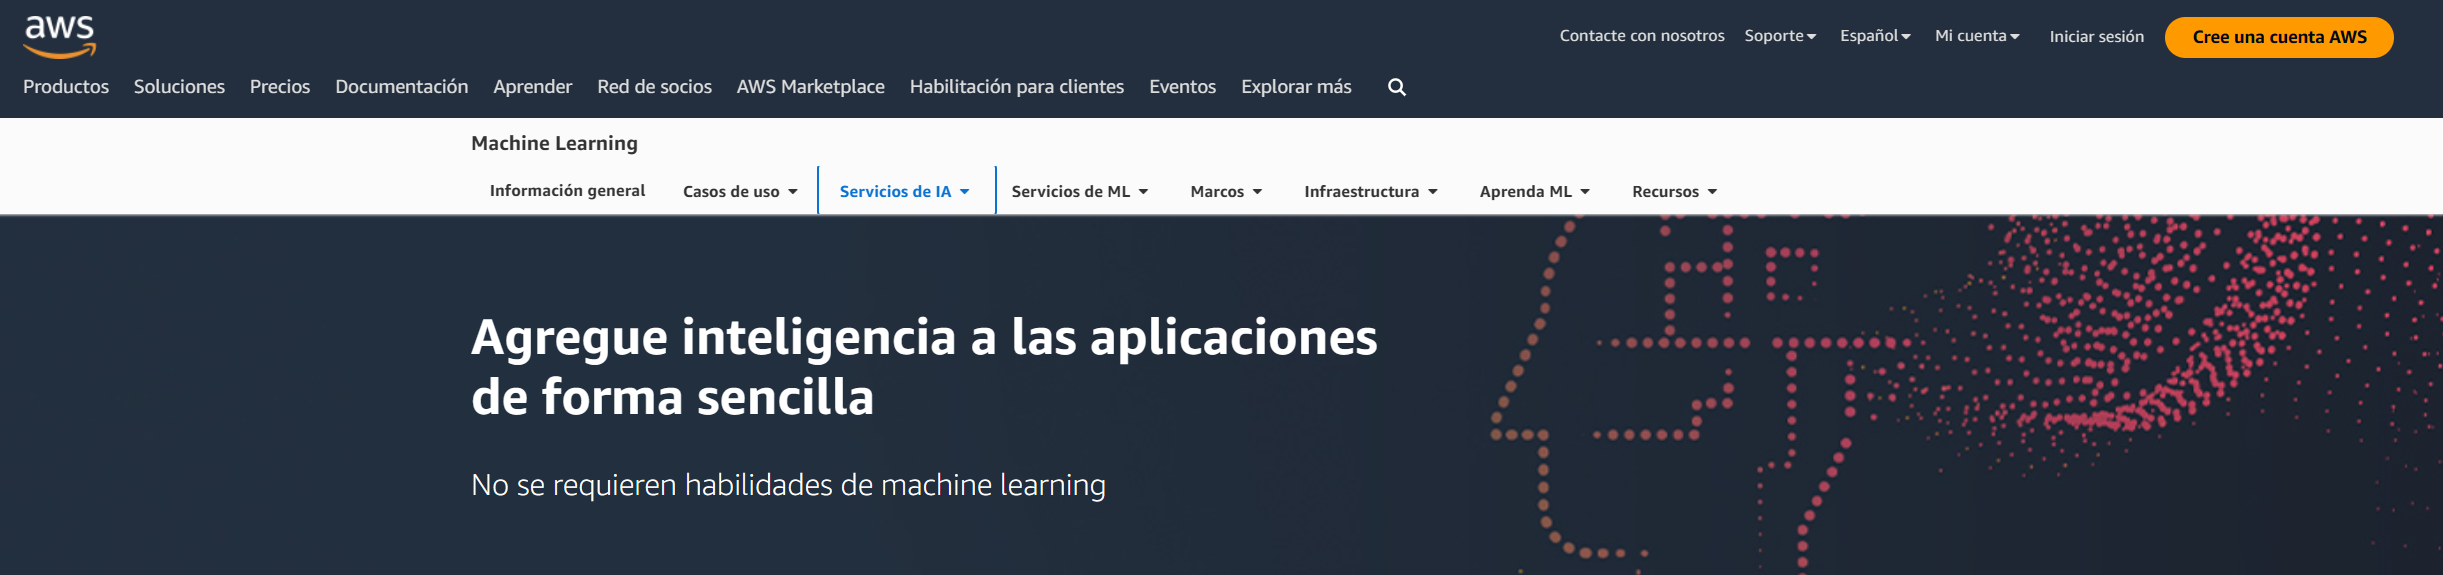Viewport: 2443px width, 575px height.
Task: Open the Aprender menu
Action: pos(533,87)
